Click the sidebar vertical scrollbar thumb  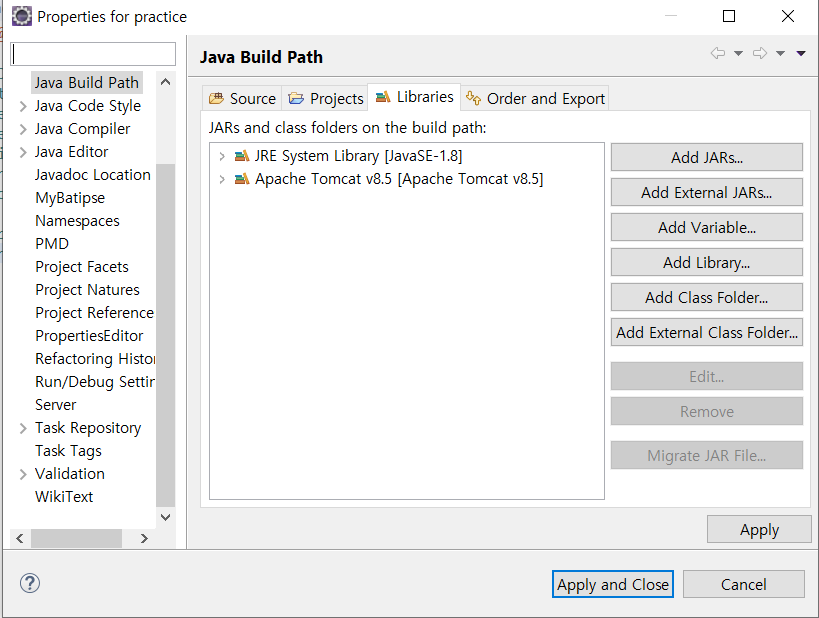tap(166, 335)
